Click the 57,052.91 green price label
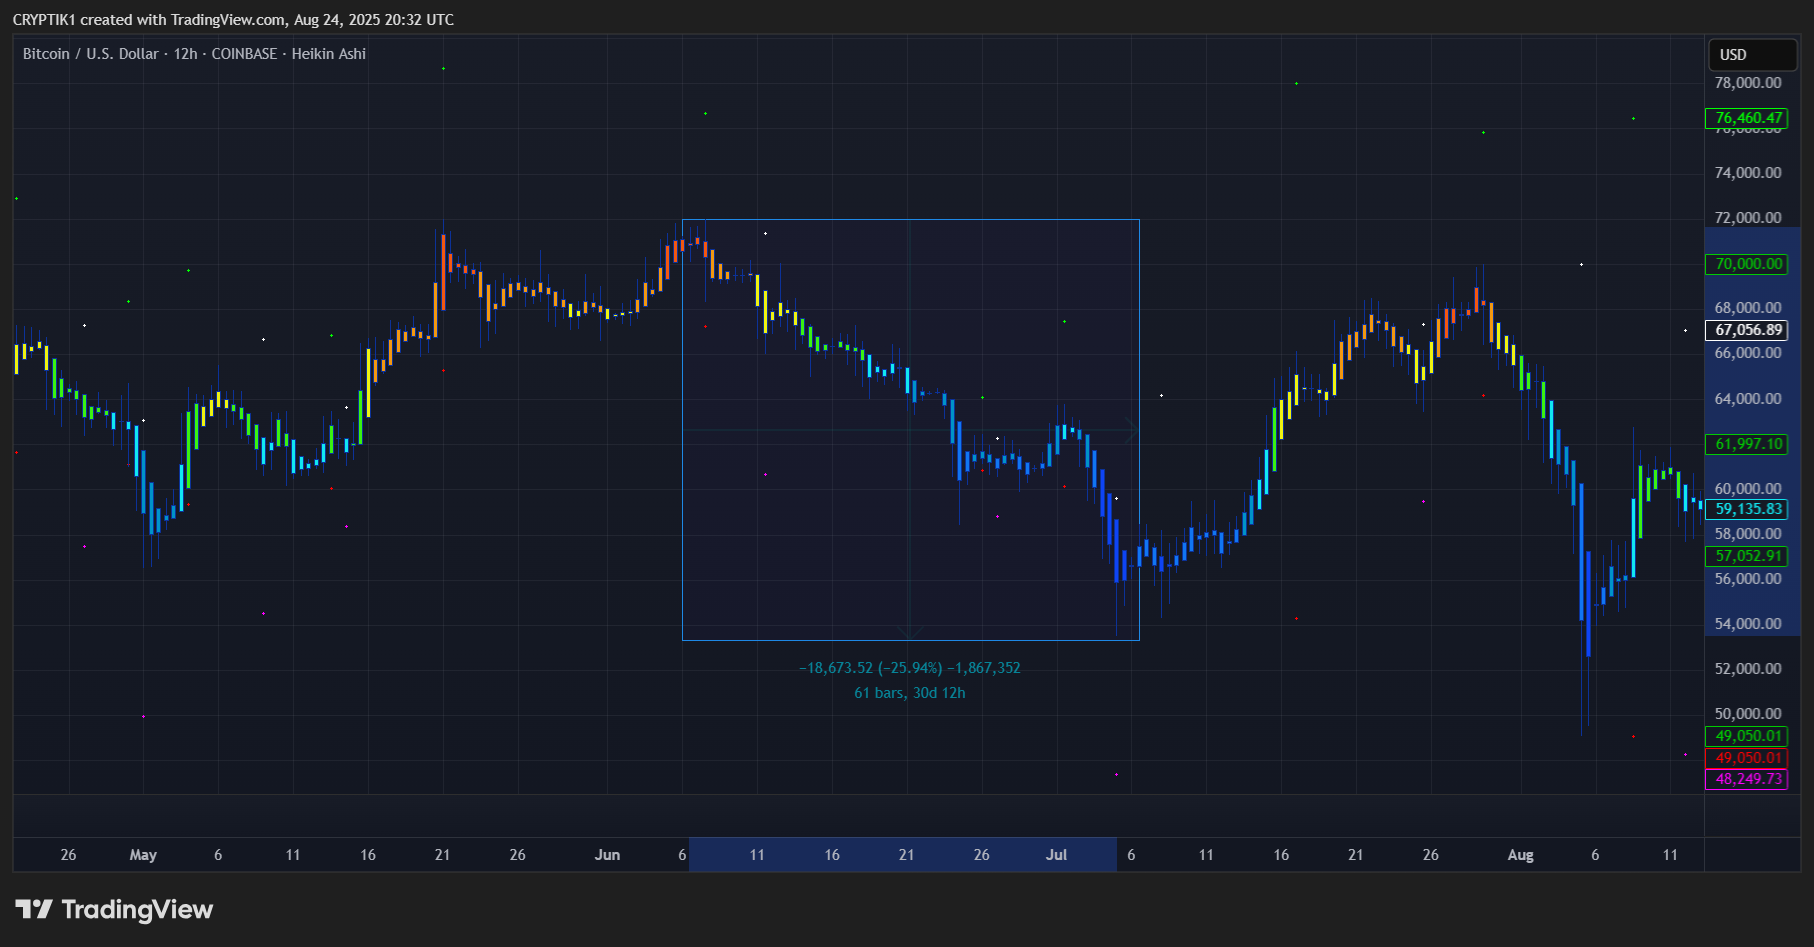Viewport: 1814px width, 947px height. click(1747, 556)
